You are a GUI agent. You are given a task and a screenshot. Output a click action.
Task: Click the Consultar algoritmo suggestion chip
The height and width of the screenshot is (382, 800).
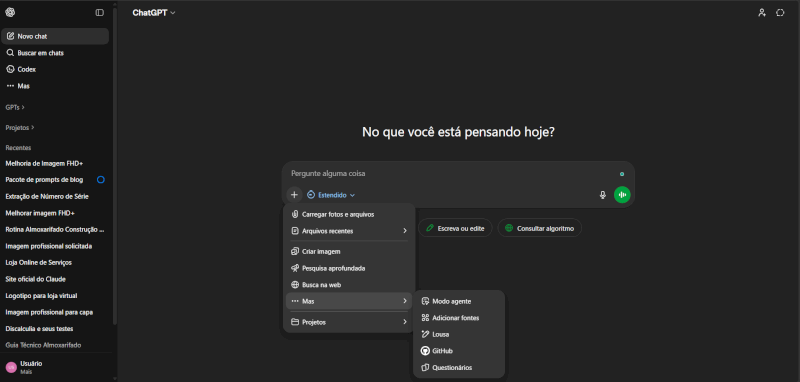coord(540,228)
